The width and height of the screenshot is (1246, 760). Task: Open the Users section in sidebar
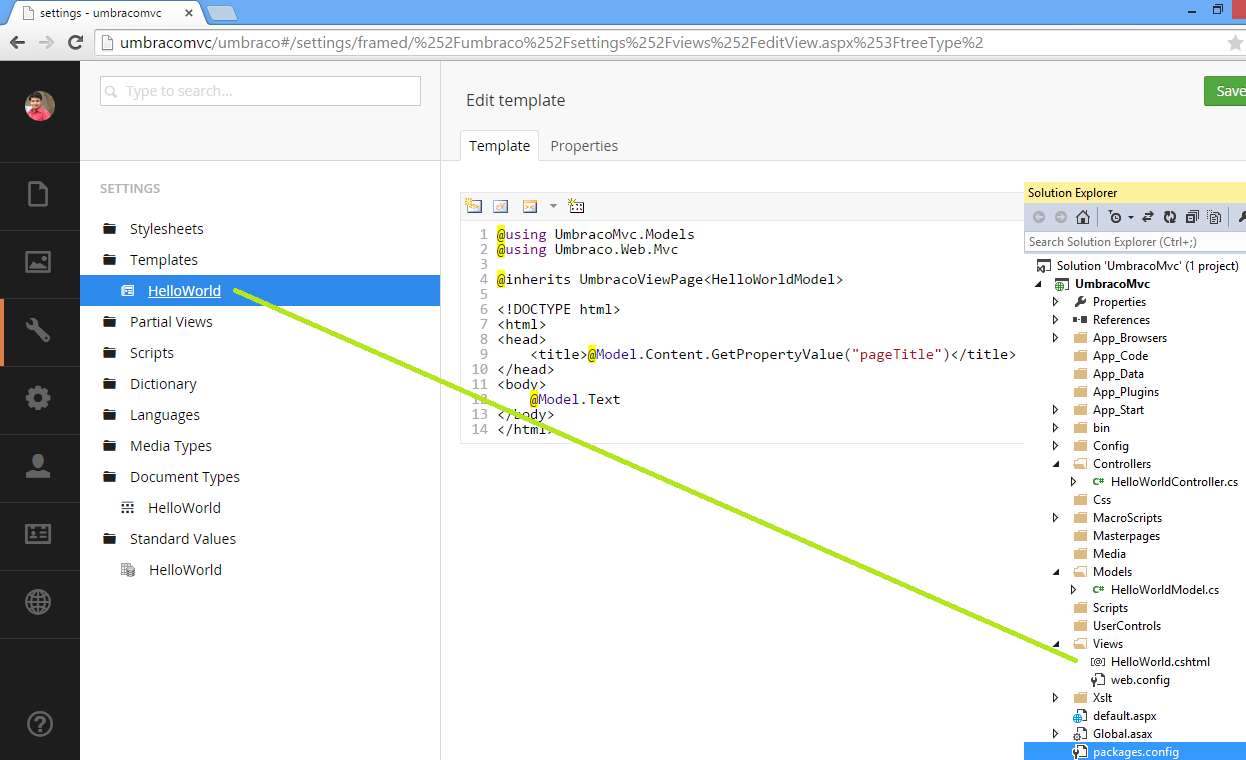40,466
